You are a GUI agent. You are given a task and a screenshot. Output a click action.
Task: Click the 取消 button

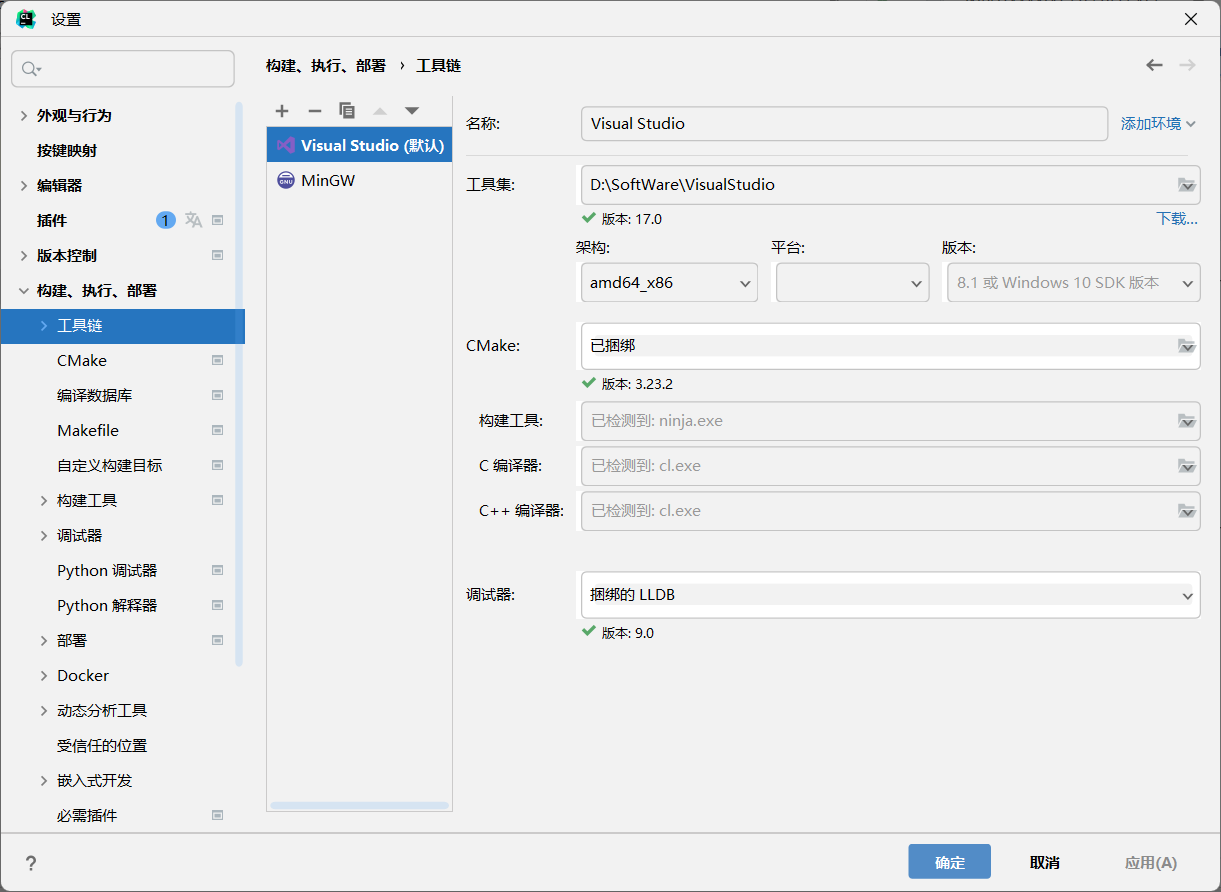click(1044, 862)
